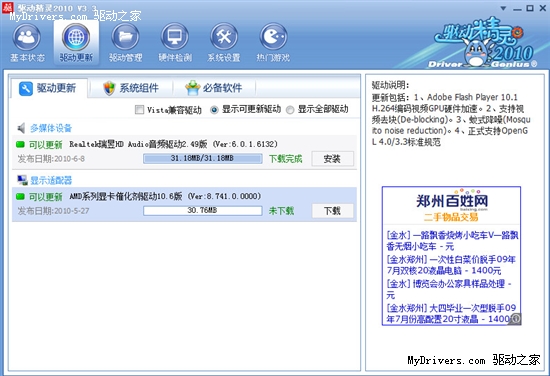550x376 pixels.
Task: Select the 显示全部驱动 radio button
Action: [x=290, y=110]
